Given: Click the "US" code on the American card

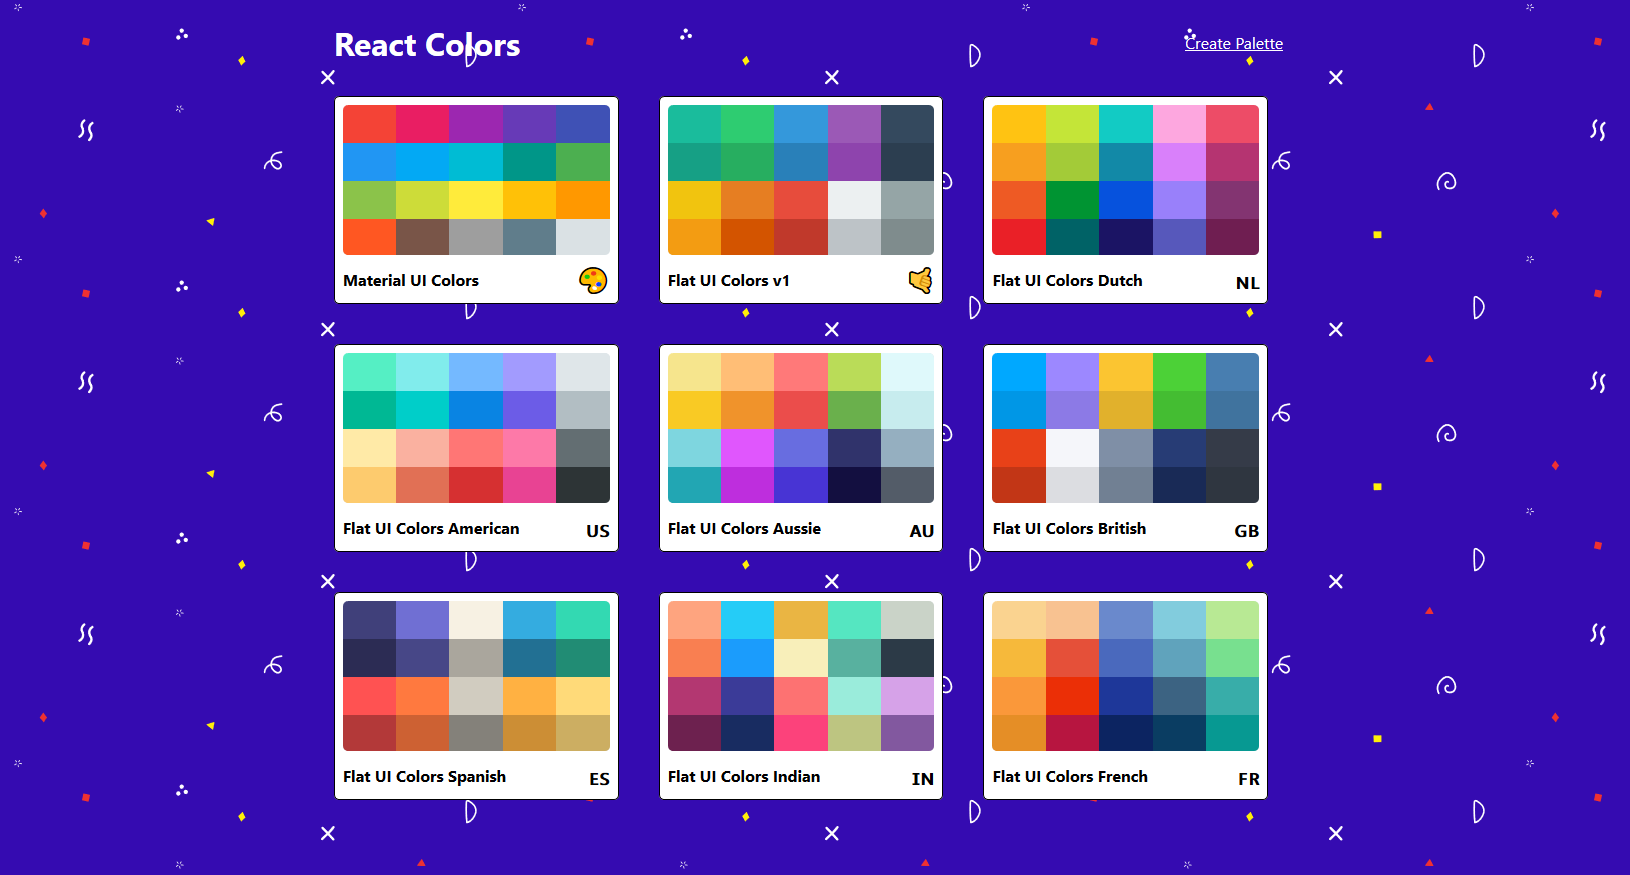Looking at the screenshot, I should tap(598, 531).
